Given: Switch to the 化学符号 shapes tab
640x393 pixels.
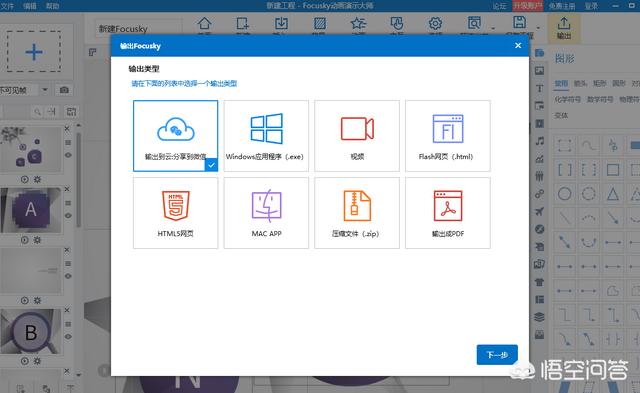Looking at the screenshot, I should (567, 99).
